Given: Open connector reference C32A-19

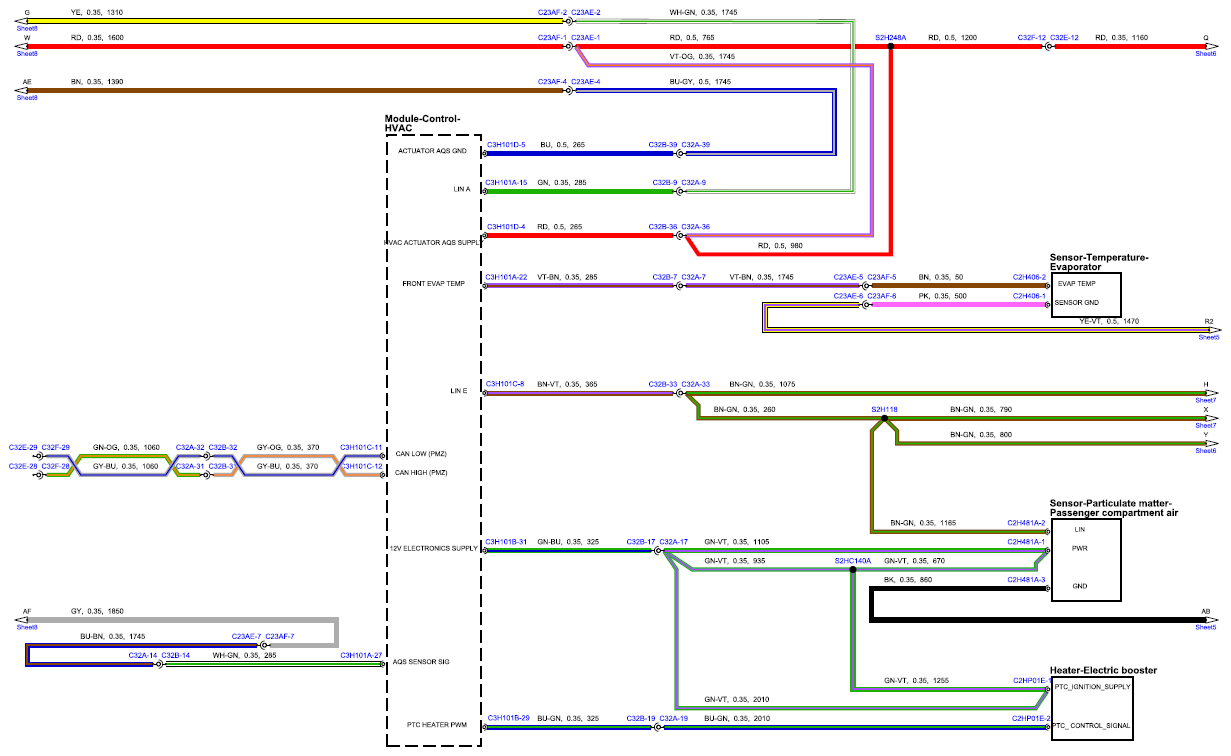Looking at the screenshot, I should click(x=674, y=718).
